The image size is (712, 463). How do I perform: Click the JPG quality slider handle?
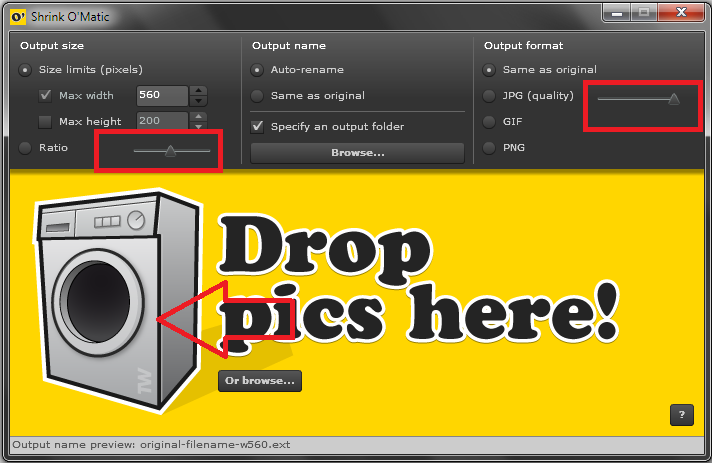(x=674, y=99)
